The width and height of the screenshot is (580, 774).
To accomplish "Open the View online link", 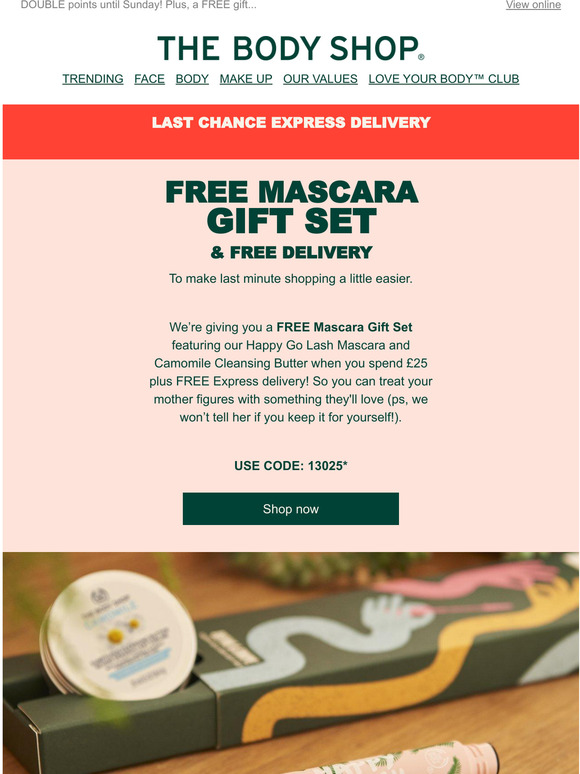I will click(533, 5).
